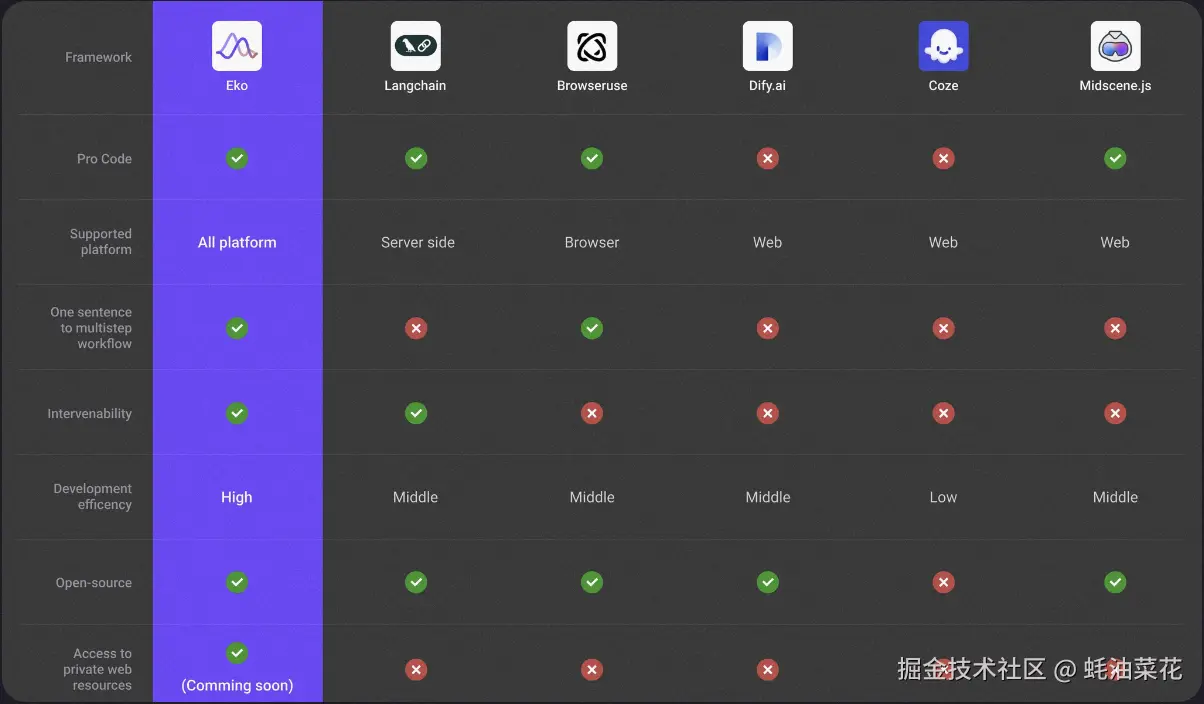1204x704 pixels.
Task: Click the 'Framework' row label
Action: [98, 57]
